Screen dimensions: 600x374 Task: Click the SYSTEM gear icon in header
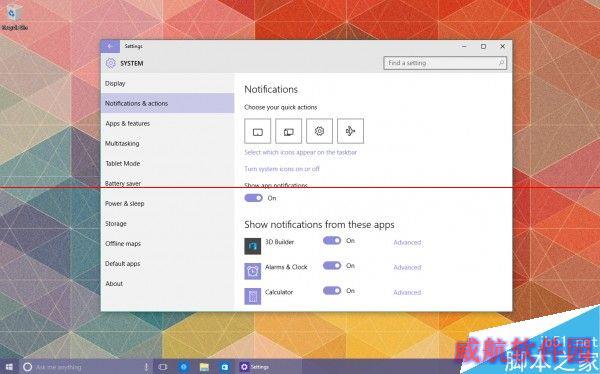tap(111, 63)
